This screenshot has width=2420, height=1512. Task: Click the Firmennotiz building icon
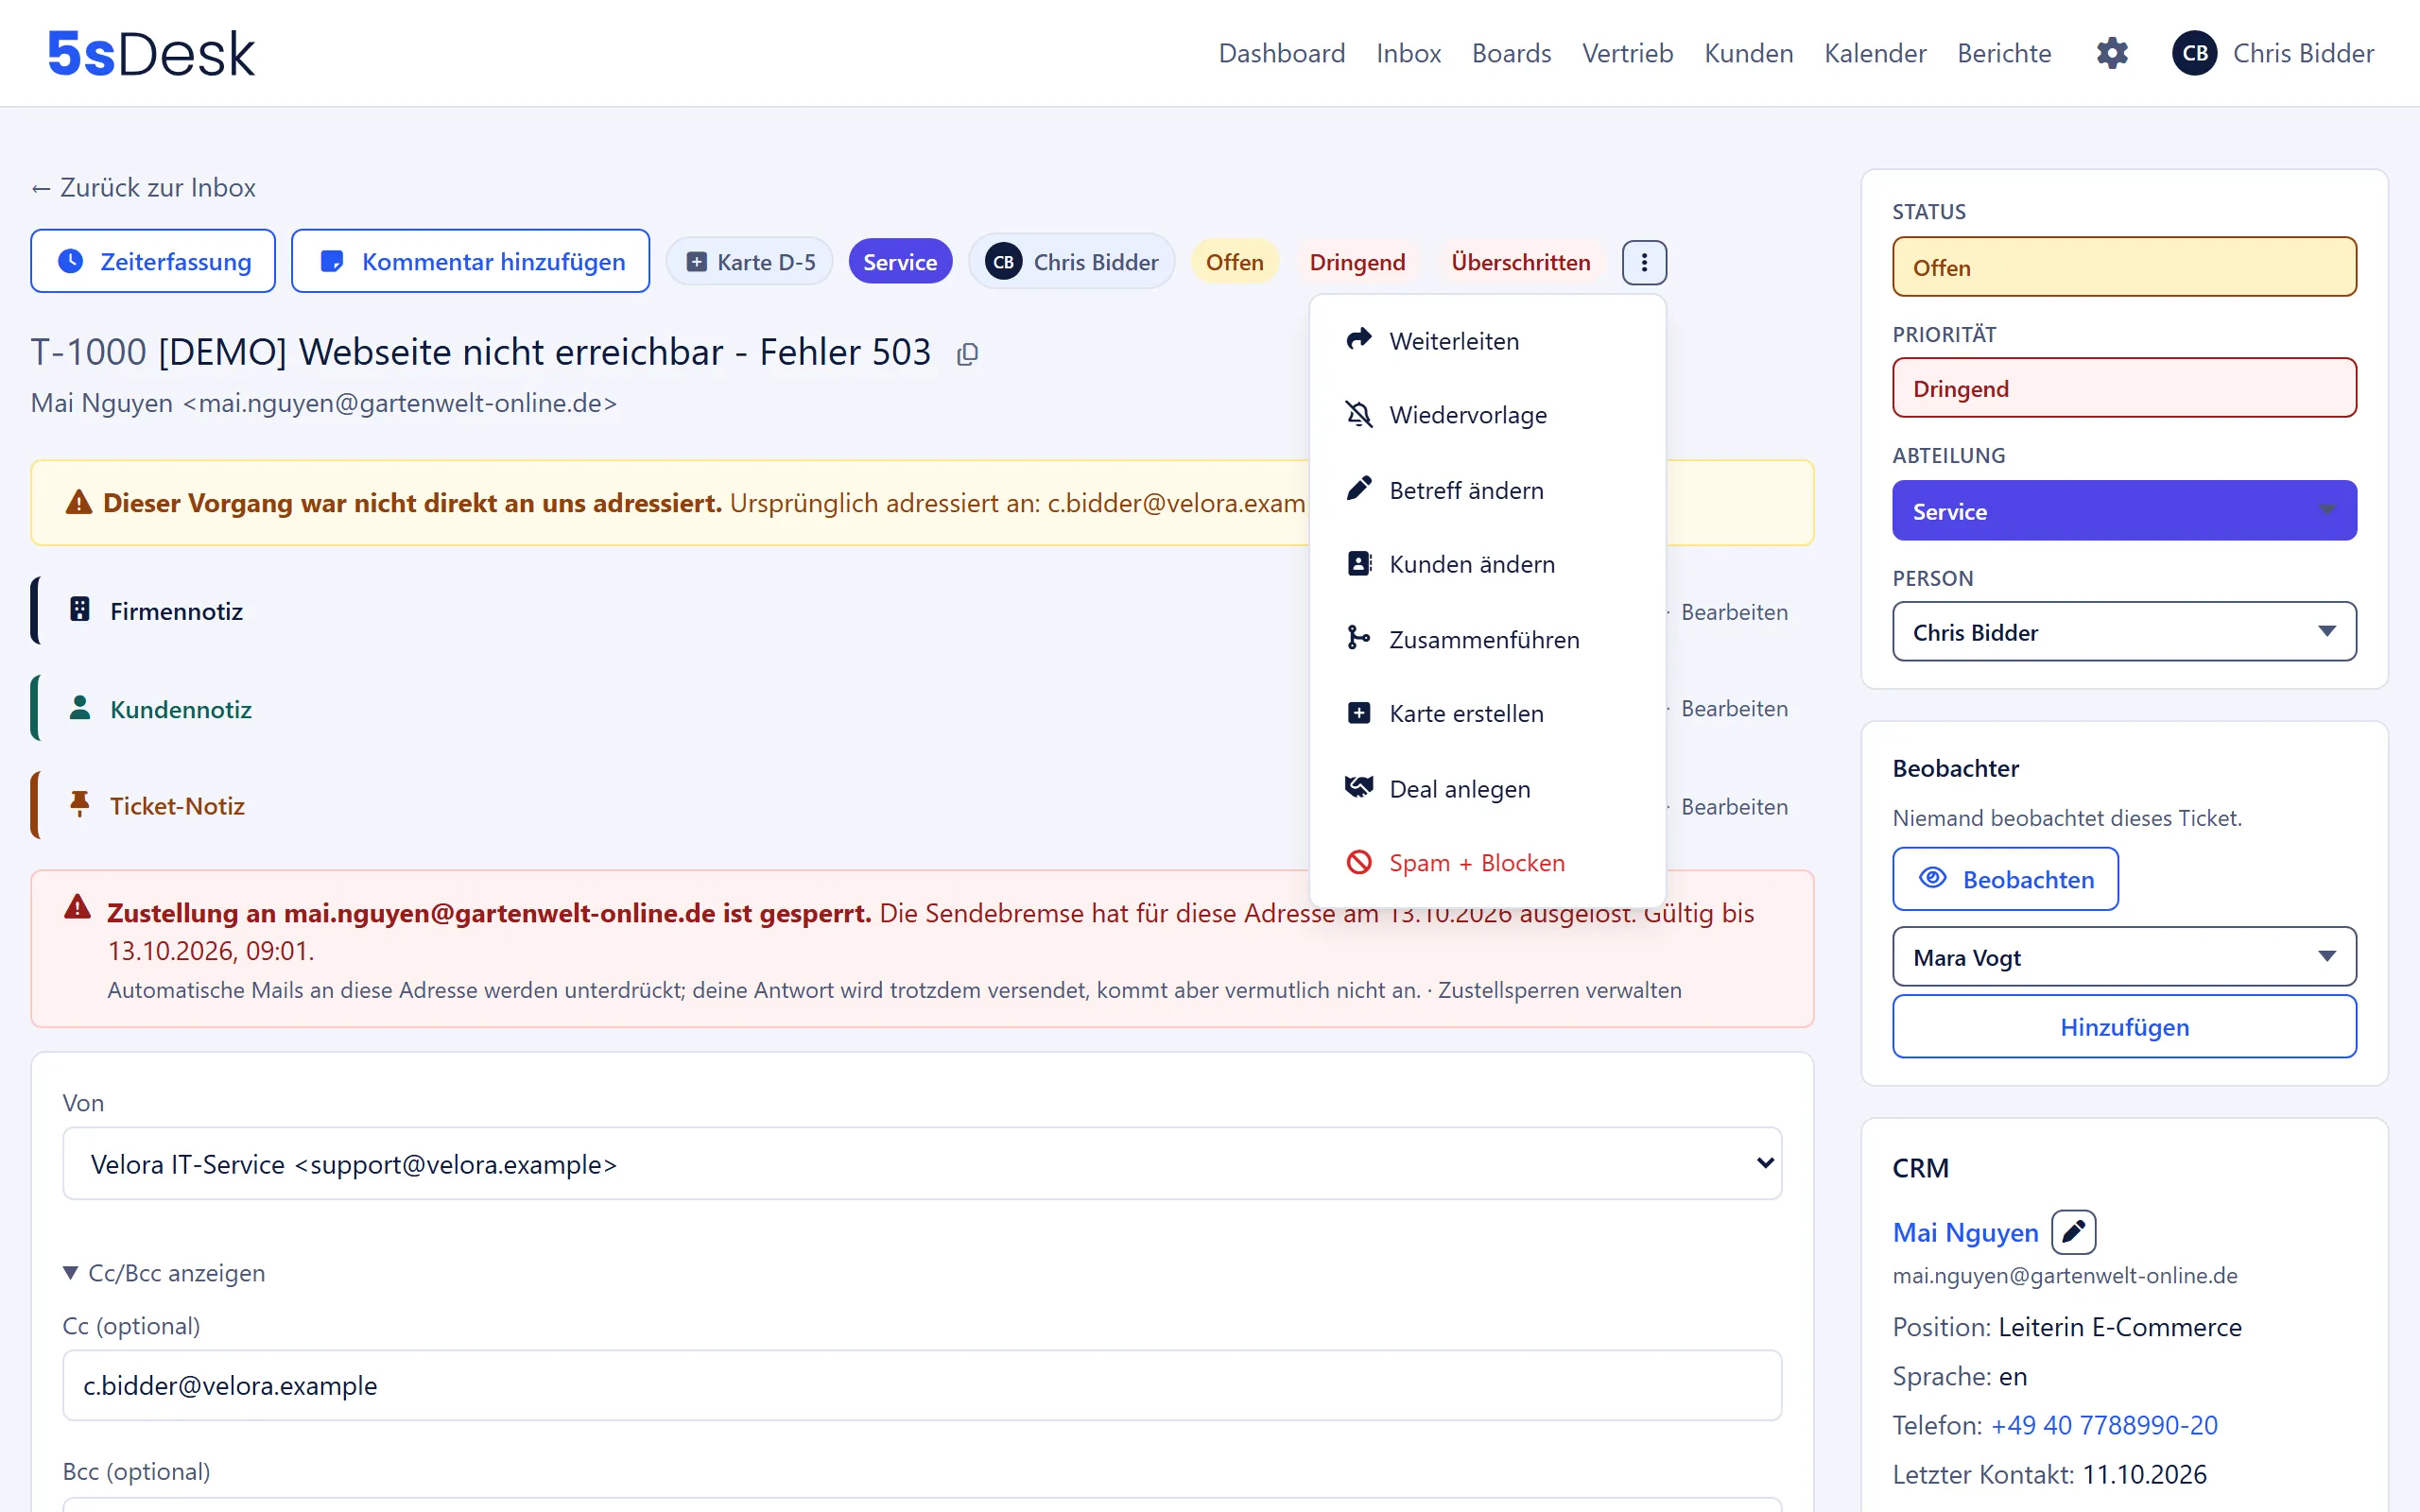pyautogui.click(x=80, y=610)
